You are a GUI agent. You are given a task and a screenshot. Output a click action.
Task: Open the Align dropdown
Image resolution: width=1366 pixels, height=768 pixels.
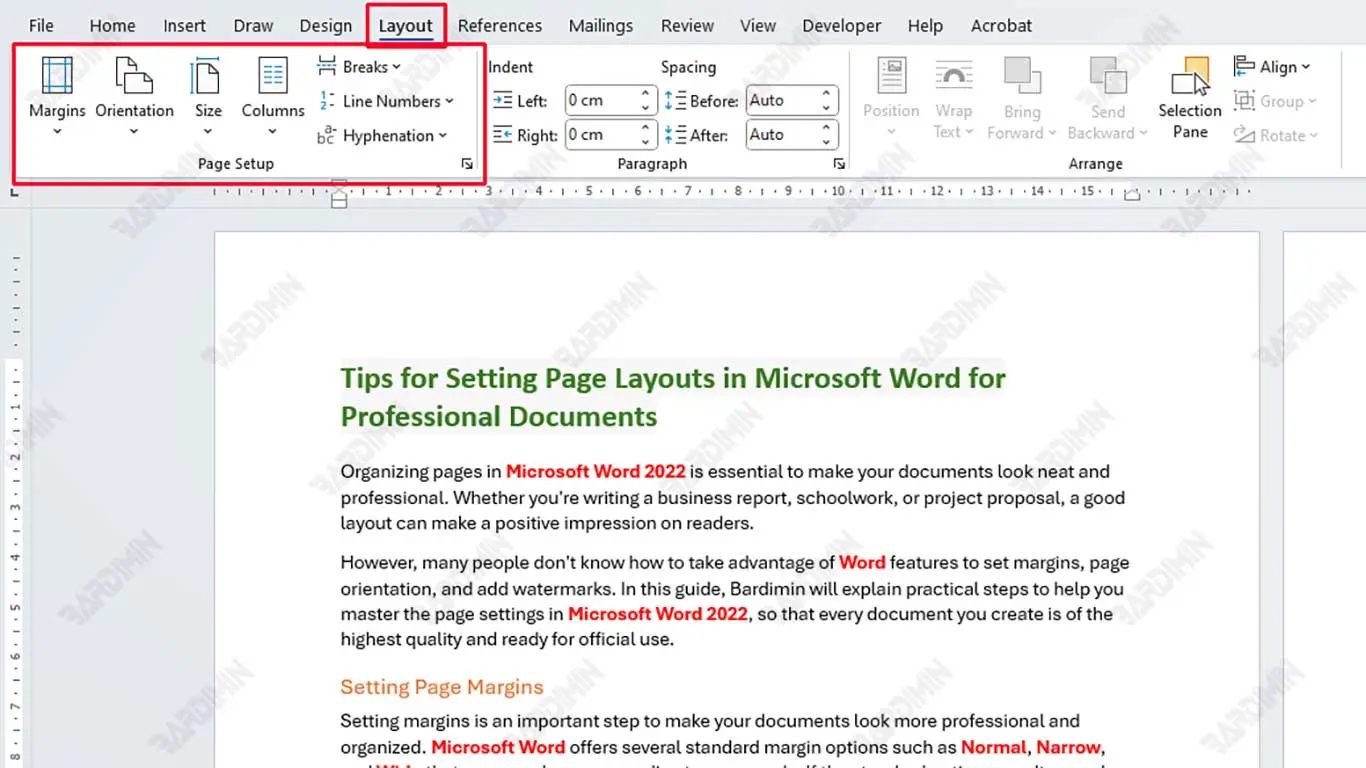click(x=1273, y=67)
